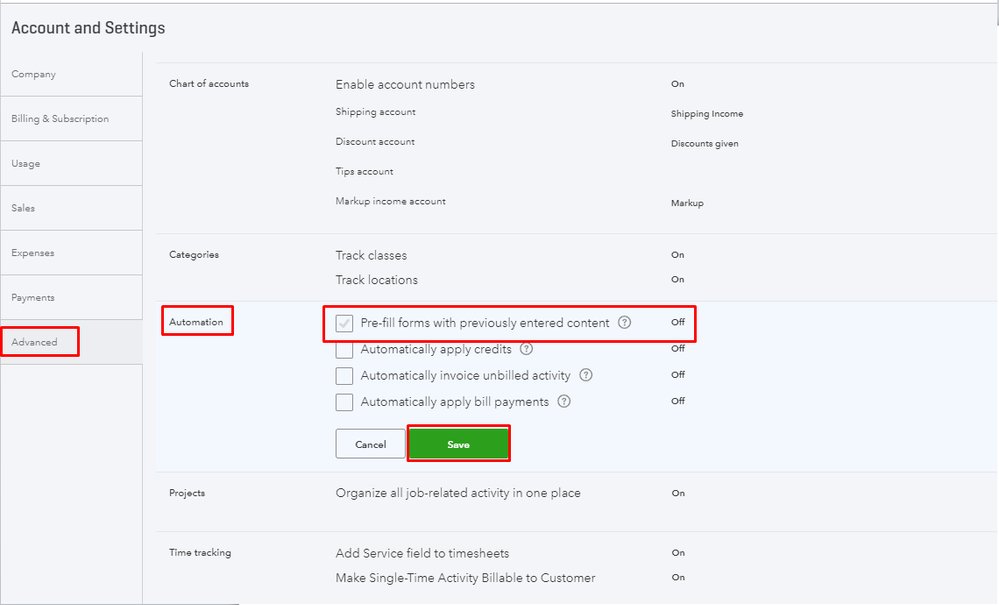999x605 pixels.
Task: Open help for Automatically invoice unbilled activity
Action: click(586, 375)
